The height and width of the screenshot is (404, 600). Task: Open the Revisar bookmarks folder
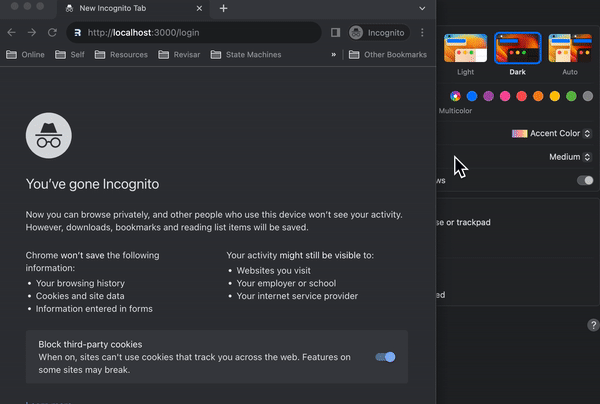(x=179, y=55)
